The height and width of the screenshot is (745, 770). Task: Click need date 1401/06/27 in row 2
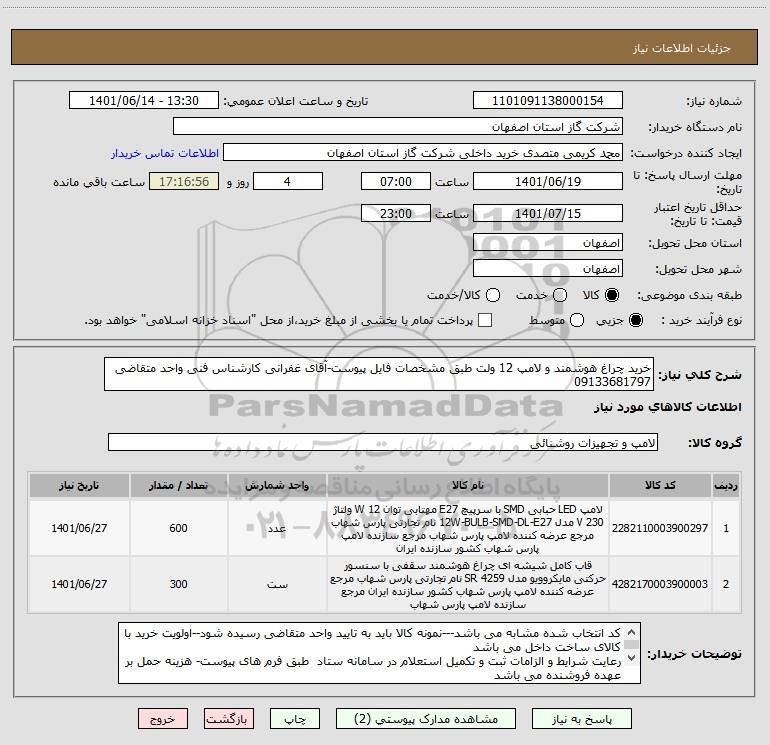coord(79,584)
